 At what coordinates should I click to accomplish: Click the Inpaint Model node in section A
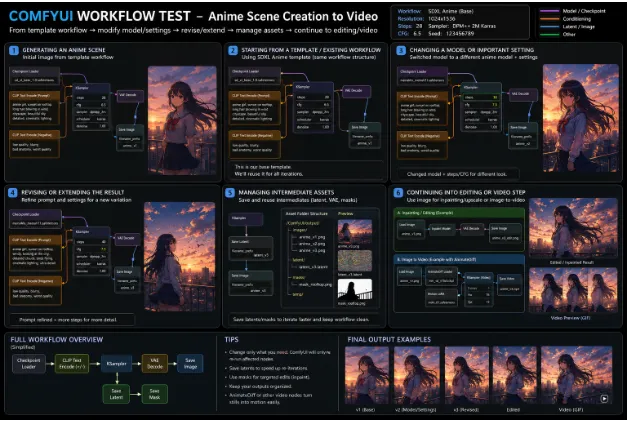click(x=441, y=229)
